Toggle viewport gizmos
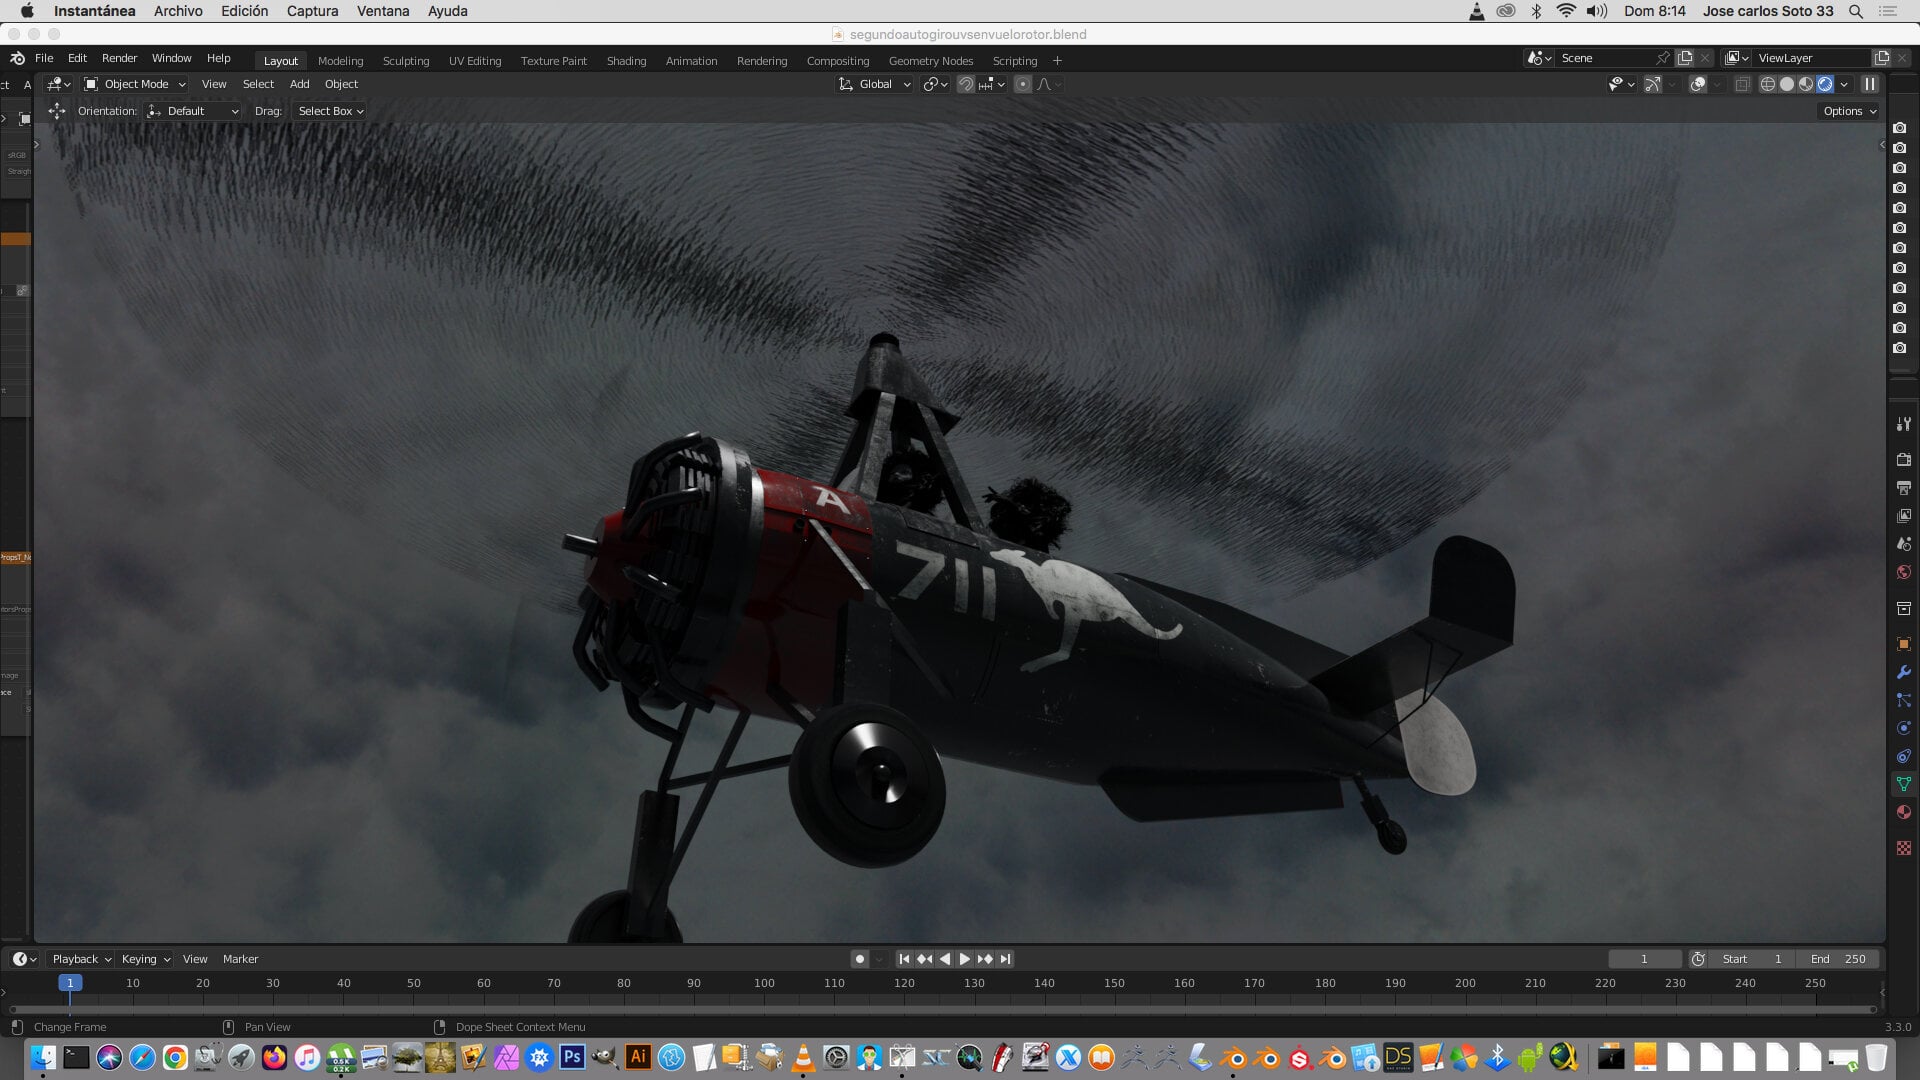The image size is (1920, 1080). pos(1653,84)
